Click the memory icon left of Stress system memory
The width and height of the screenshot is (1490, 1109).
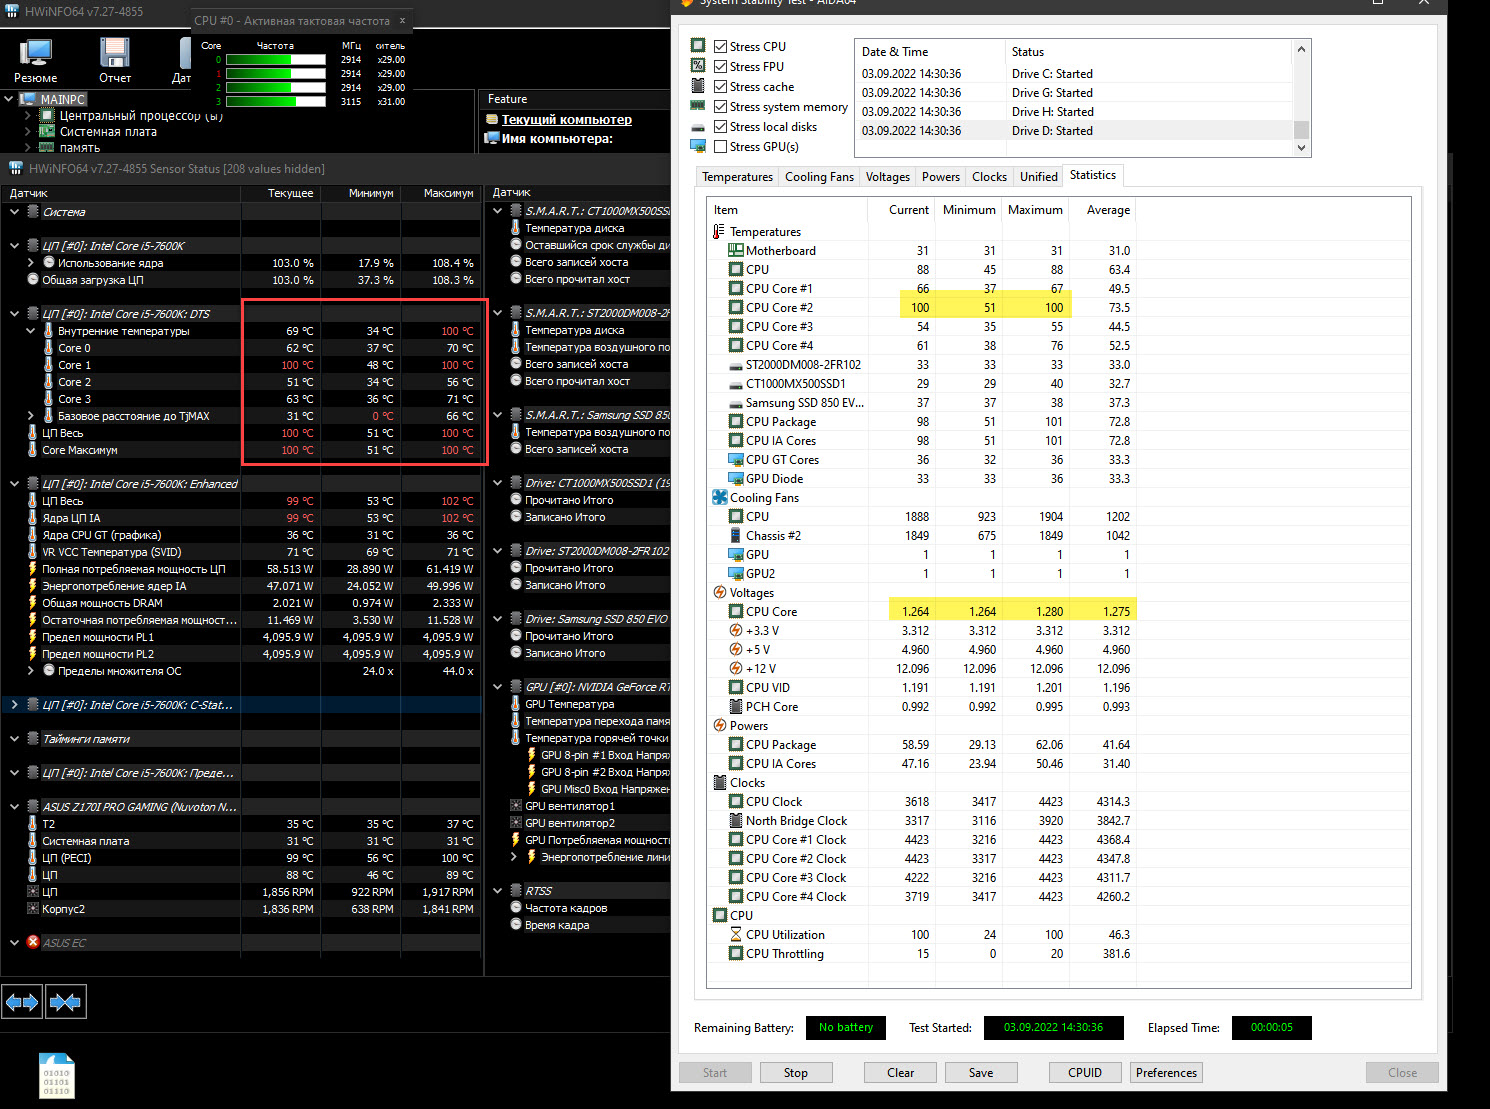click(x=698, y=106)
